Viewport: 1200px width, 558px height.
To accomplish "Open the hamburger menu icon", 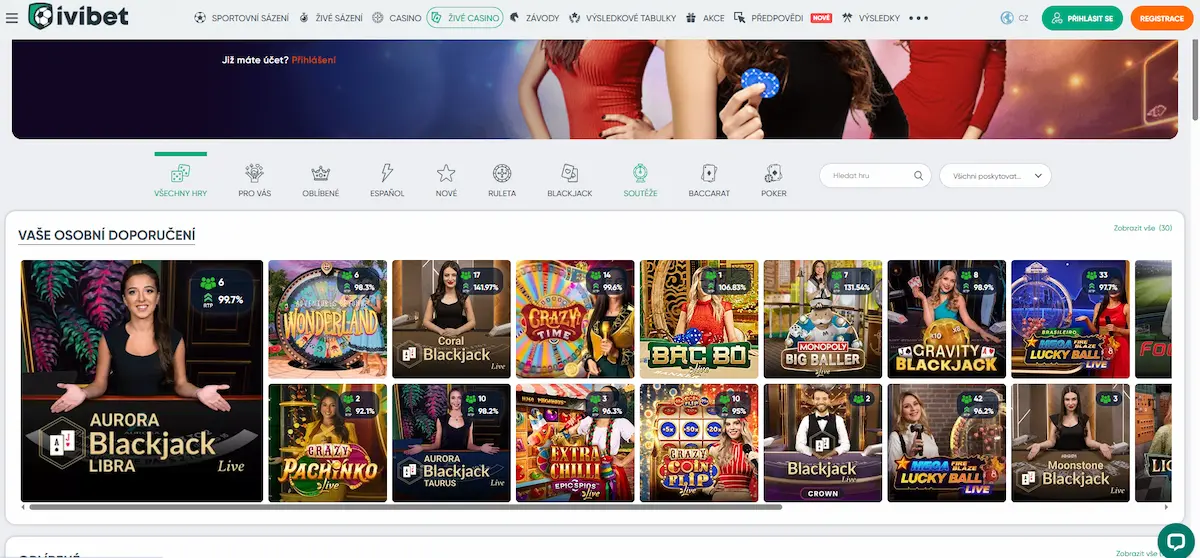I will [x=12, y=18].
